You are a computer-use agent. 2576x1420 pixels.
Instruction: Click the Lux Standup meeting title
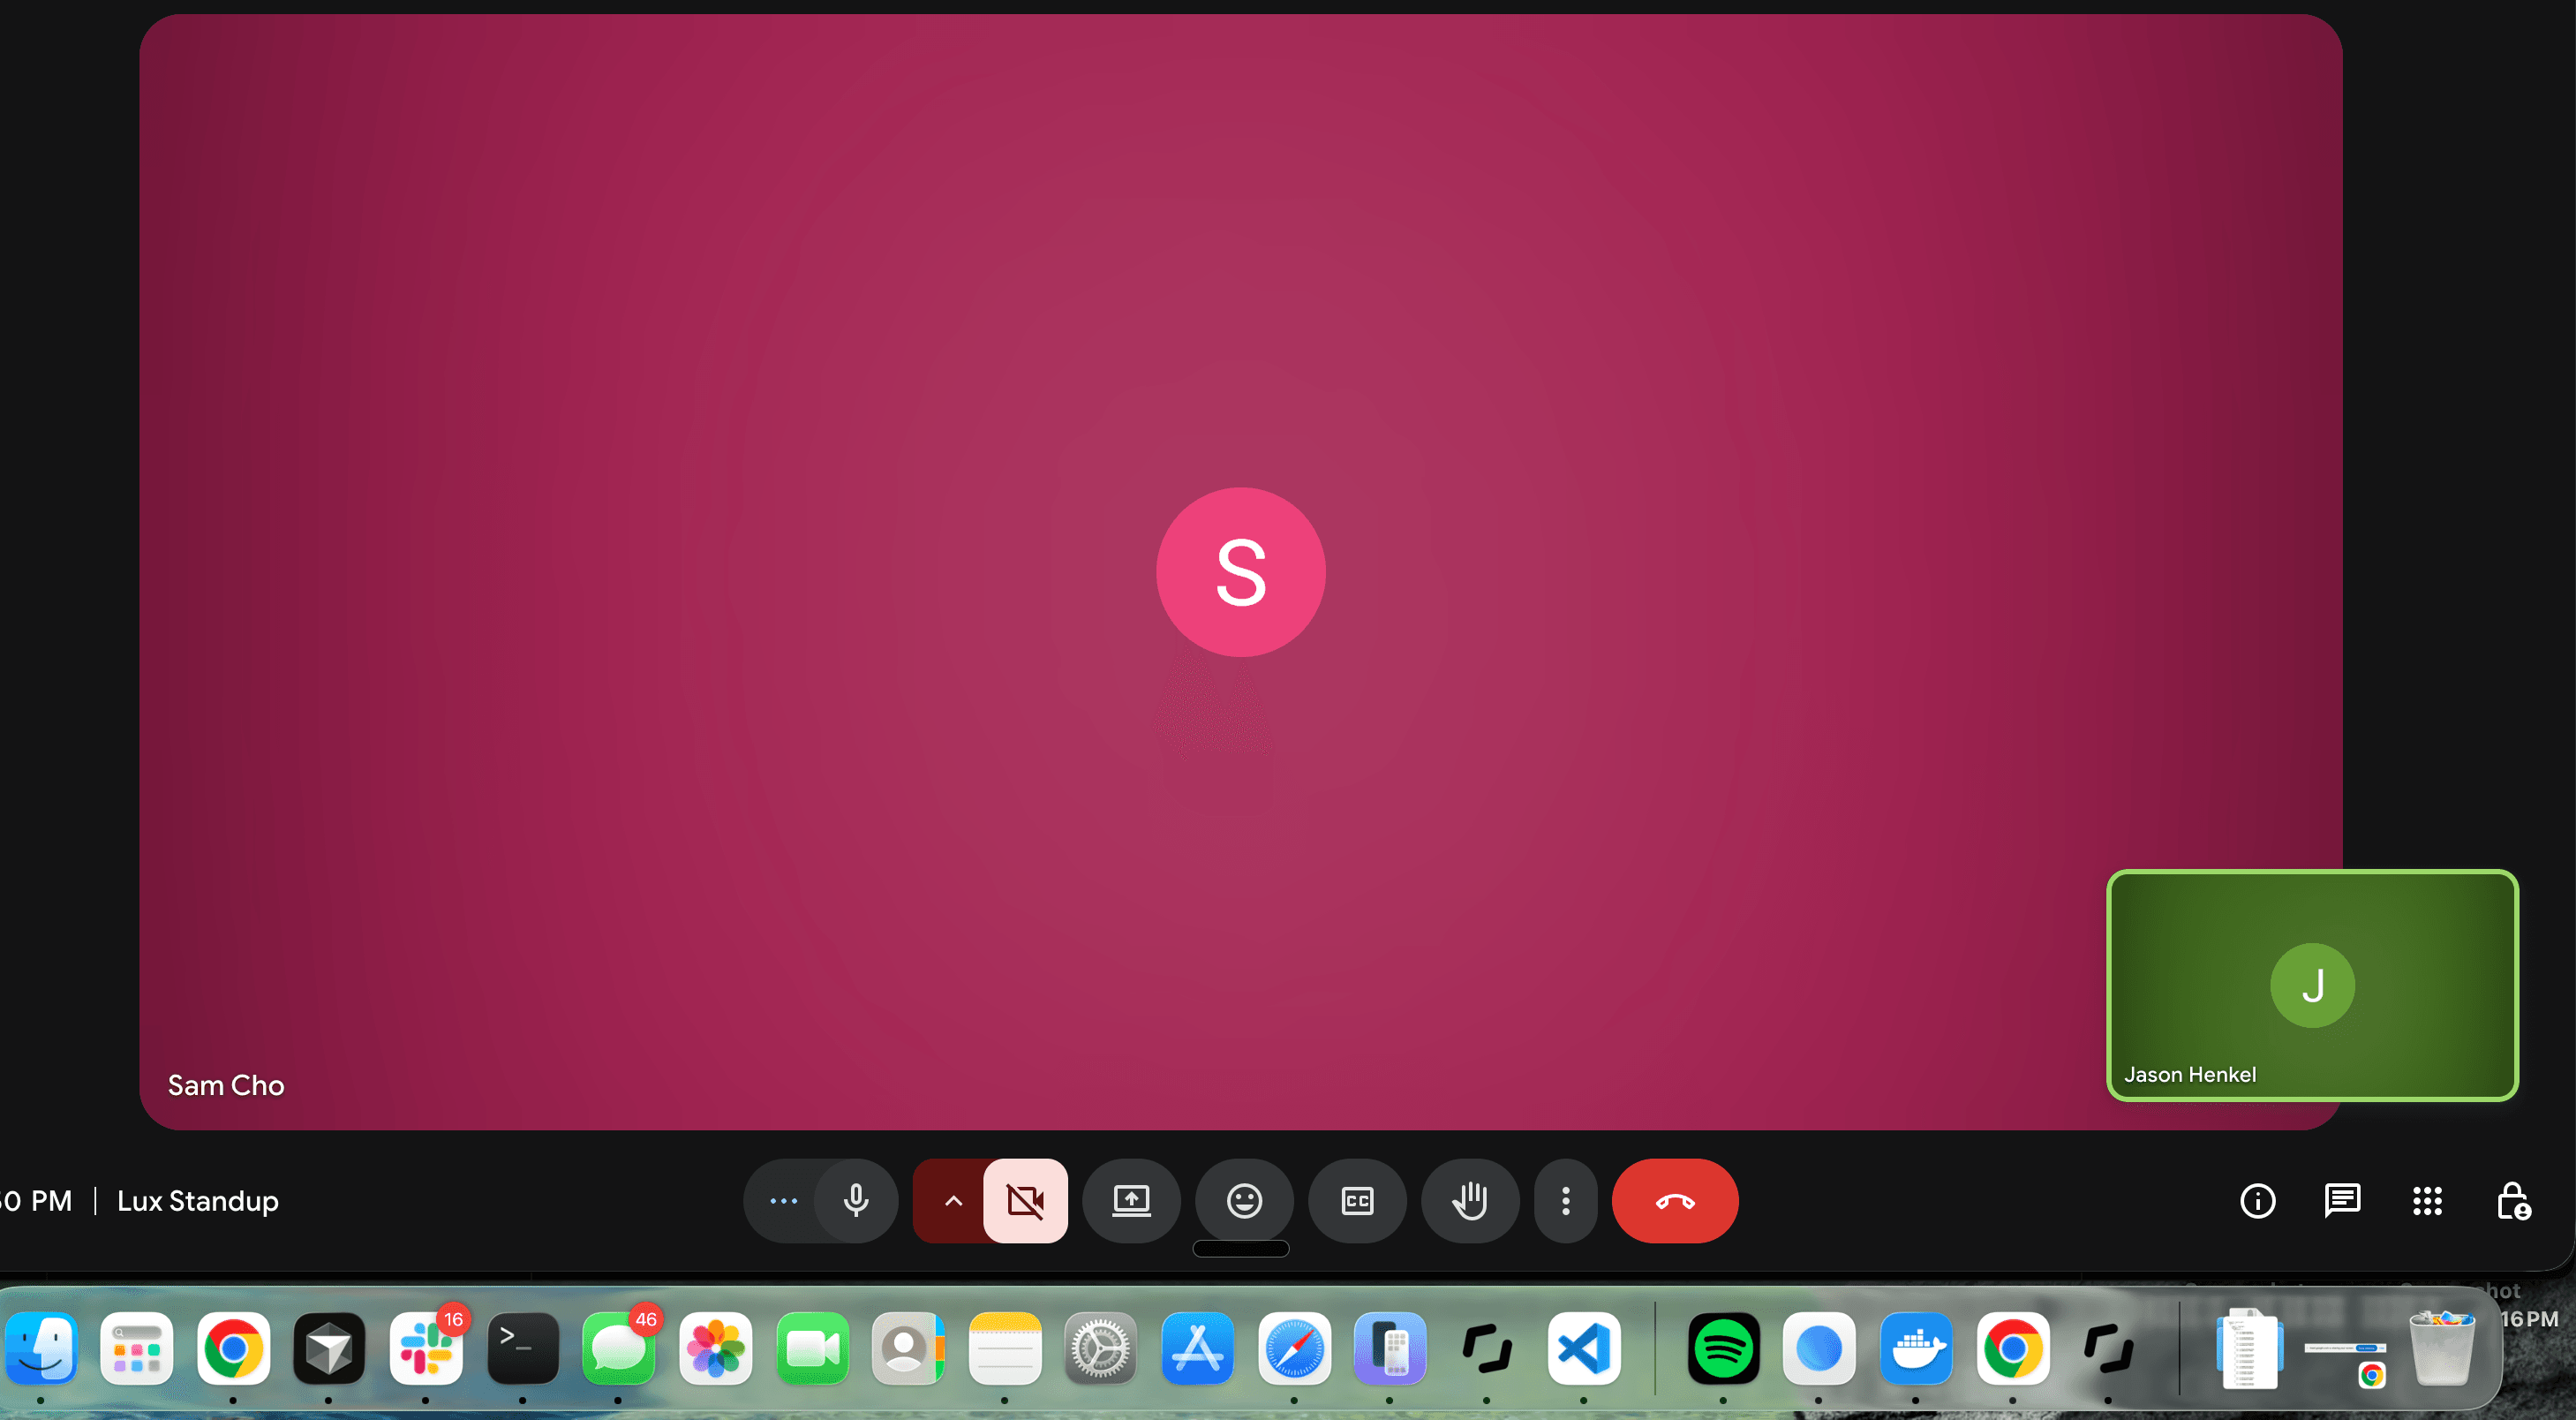click(198, 1200)
